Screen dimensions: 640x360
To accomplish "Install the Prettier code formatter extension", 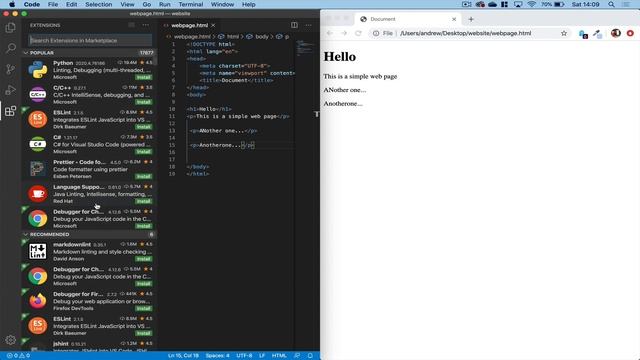I will (144, 176).
